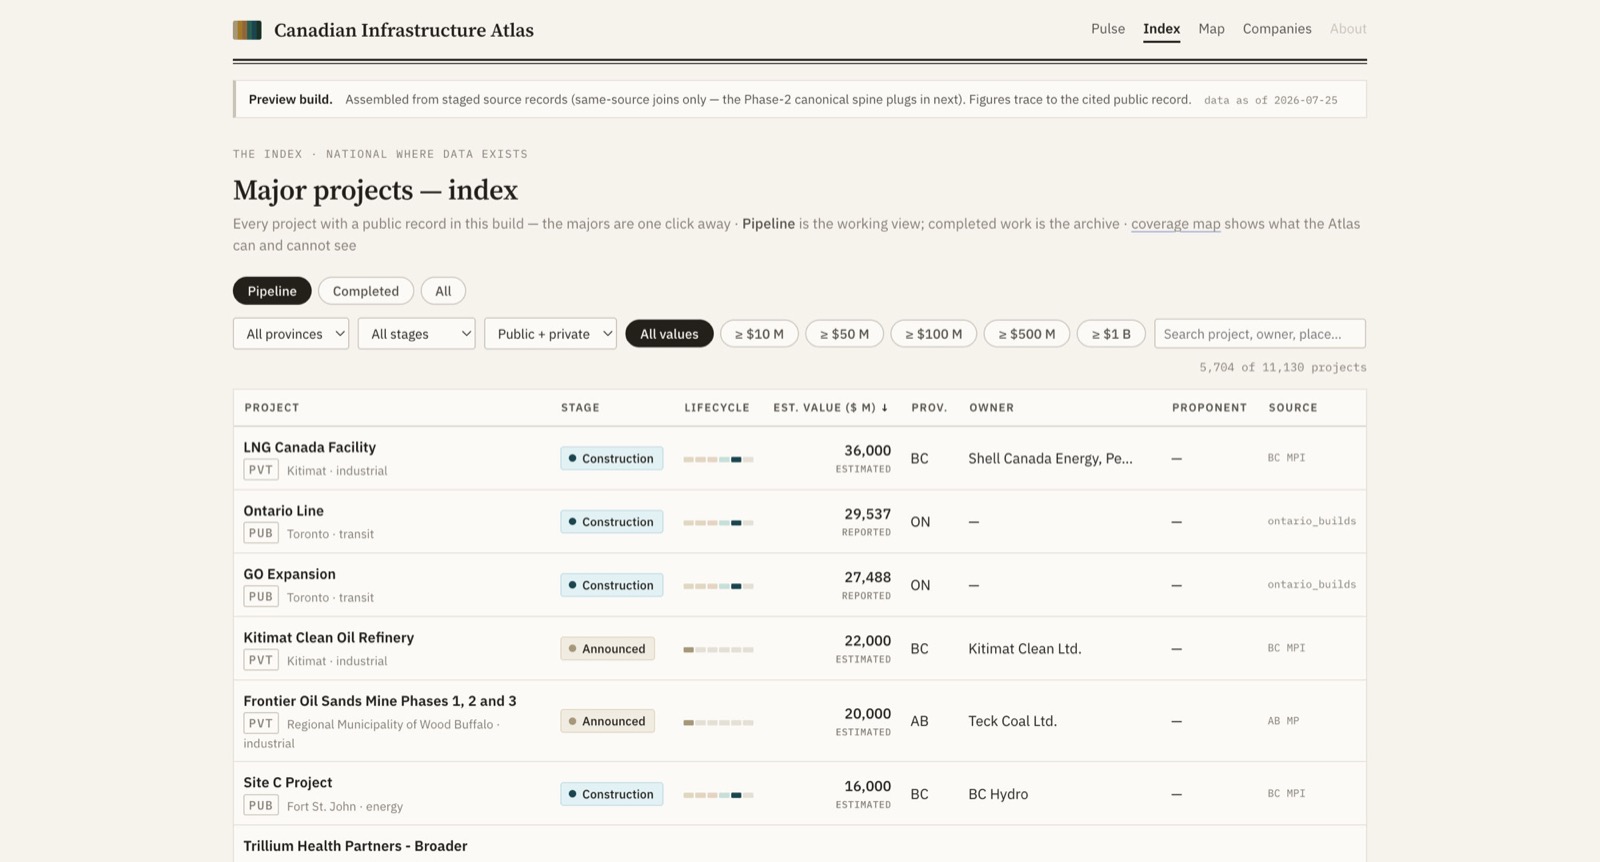The image size is (1600, 862).
Task: Click the PVT badge for Frontier Oil Sands
Action: tap(261, 723)
